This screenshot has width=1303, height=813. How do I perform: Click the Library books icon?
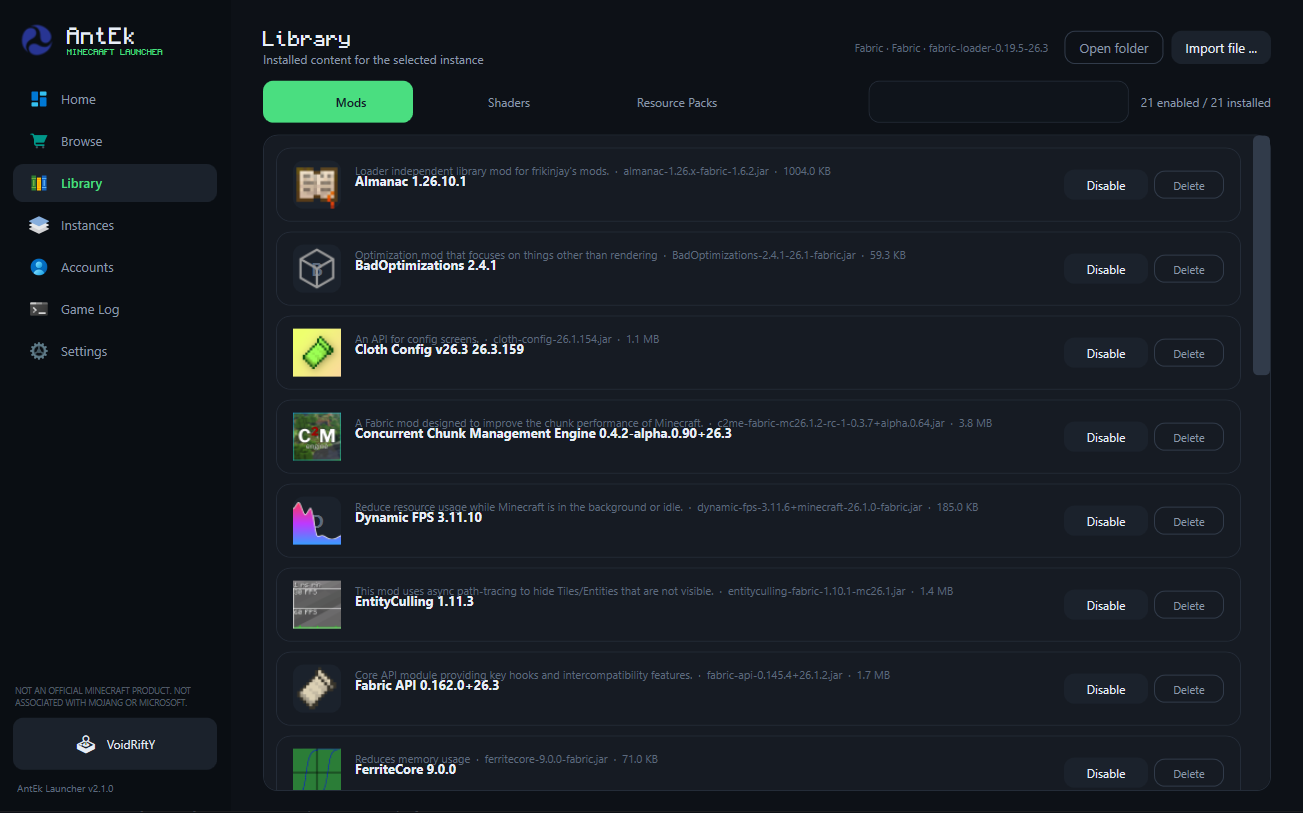[39, 183]
